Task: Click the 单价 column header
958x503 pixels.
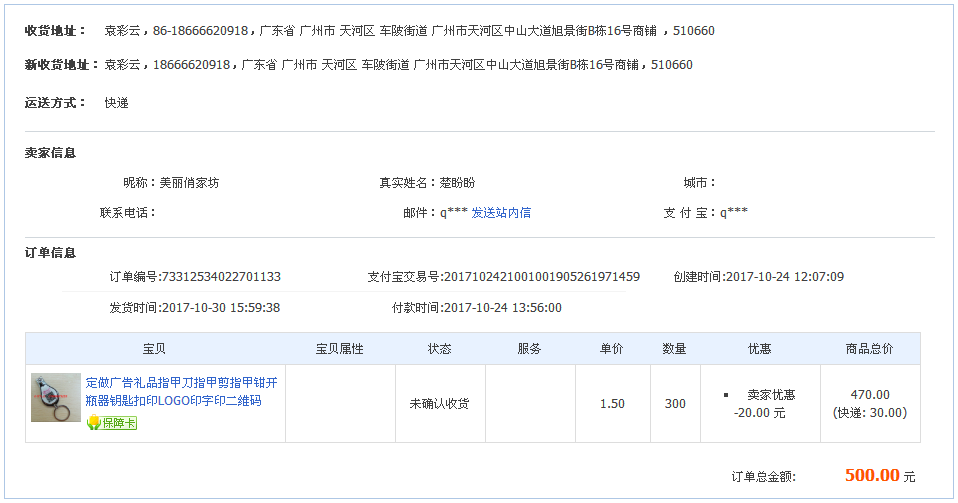Action: point(612,349)
